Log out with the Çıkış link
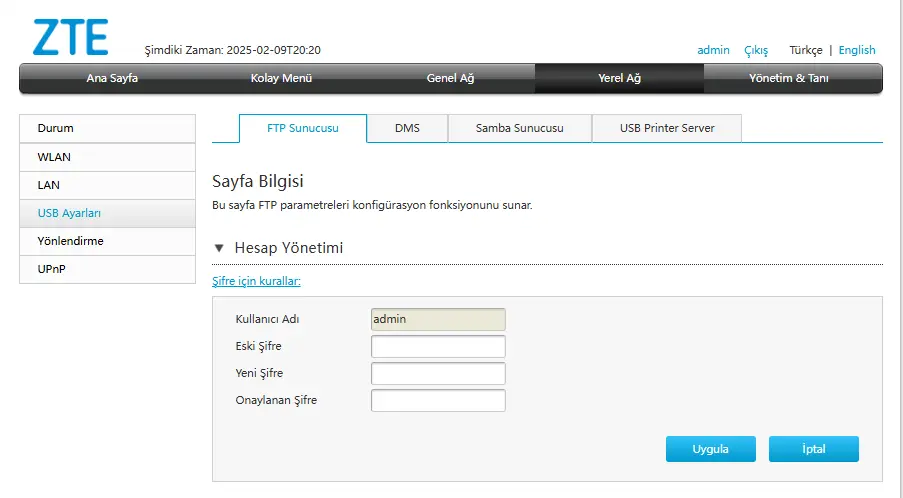 (756, 51)
